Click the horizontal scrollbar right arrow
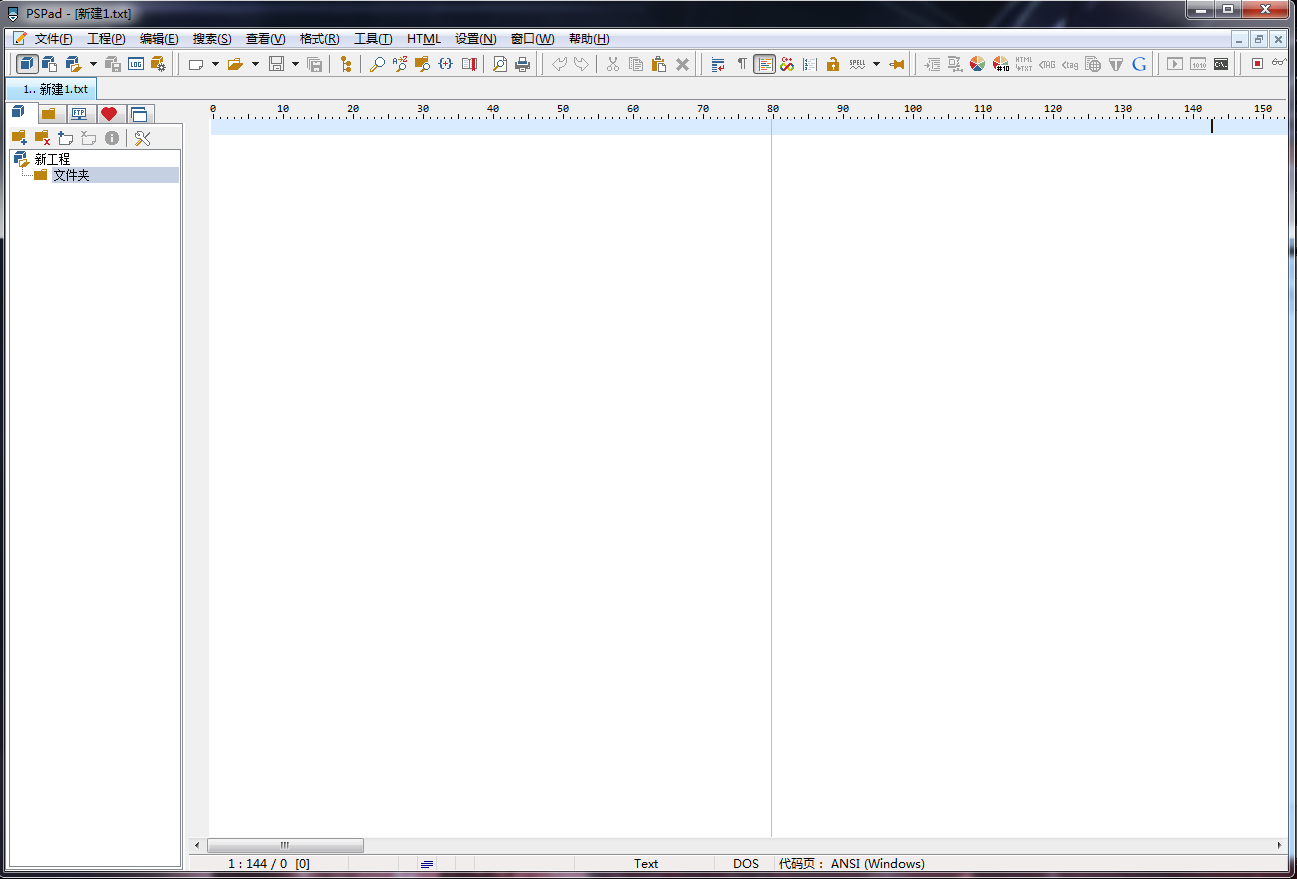This screenshot has width=1297, height=879. coord(1279,845)
